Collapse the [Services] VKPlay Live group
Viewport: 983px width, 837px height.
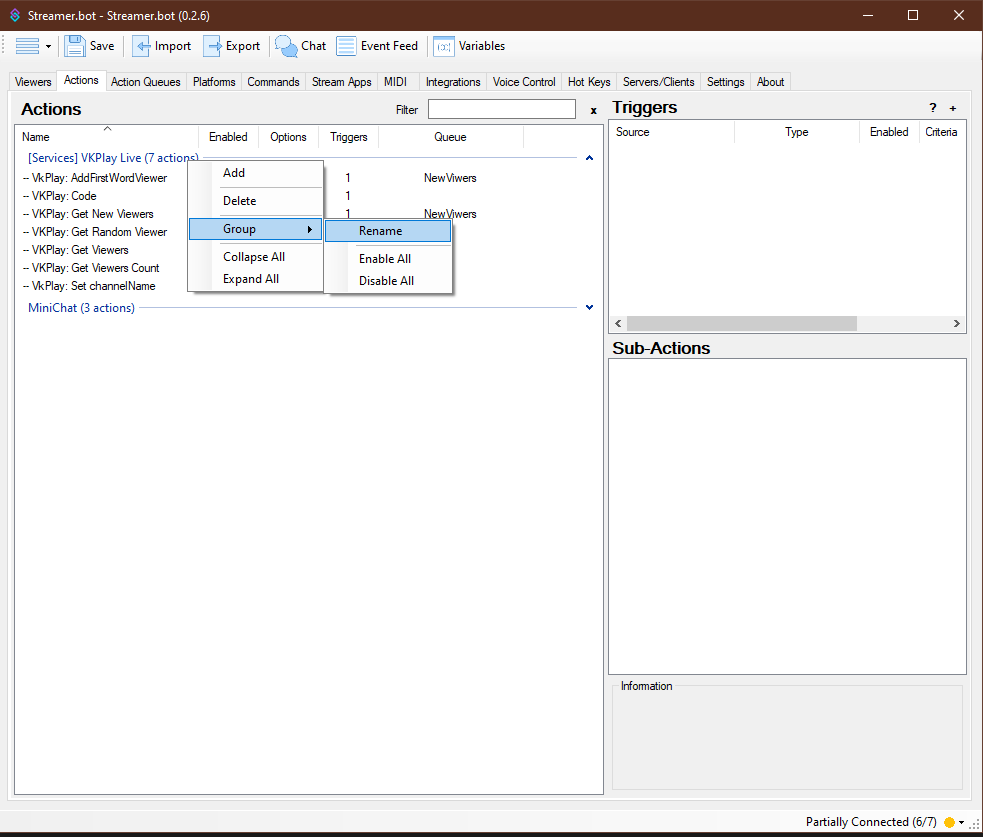click(x=589, y=158)
